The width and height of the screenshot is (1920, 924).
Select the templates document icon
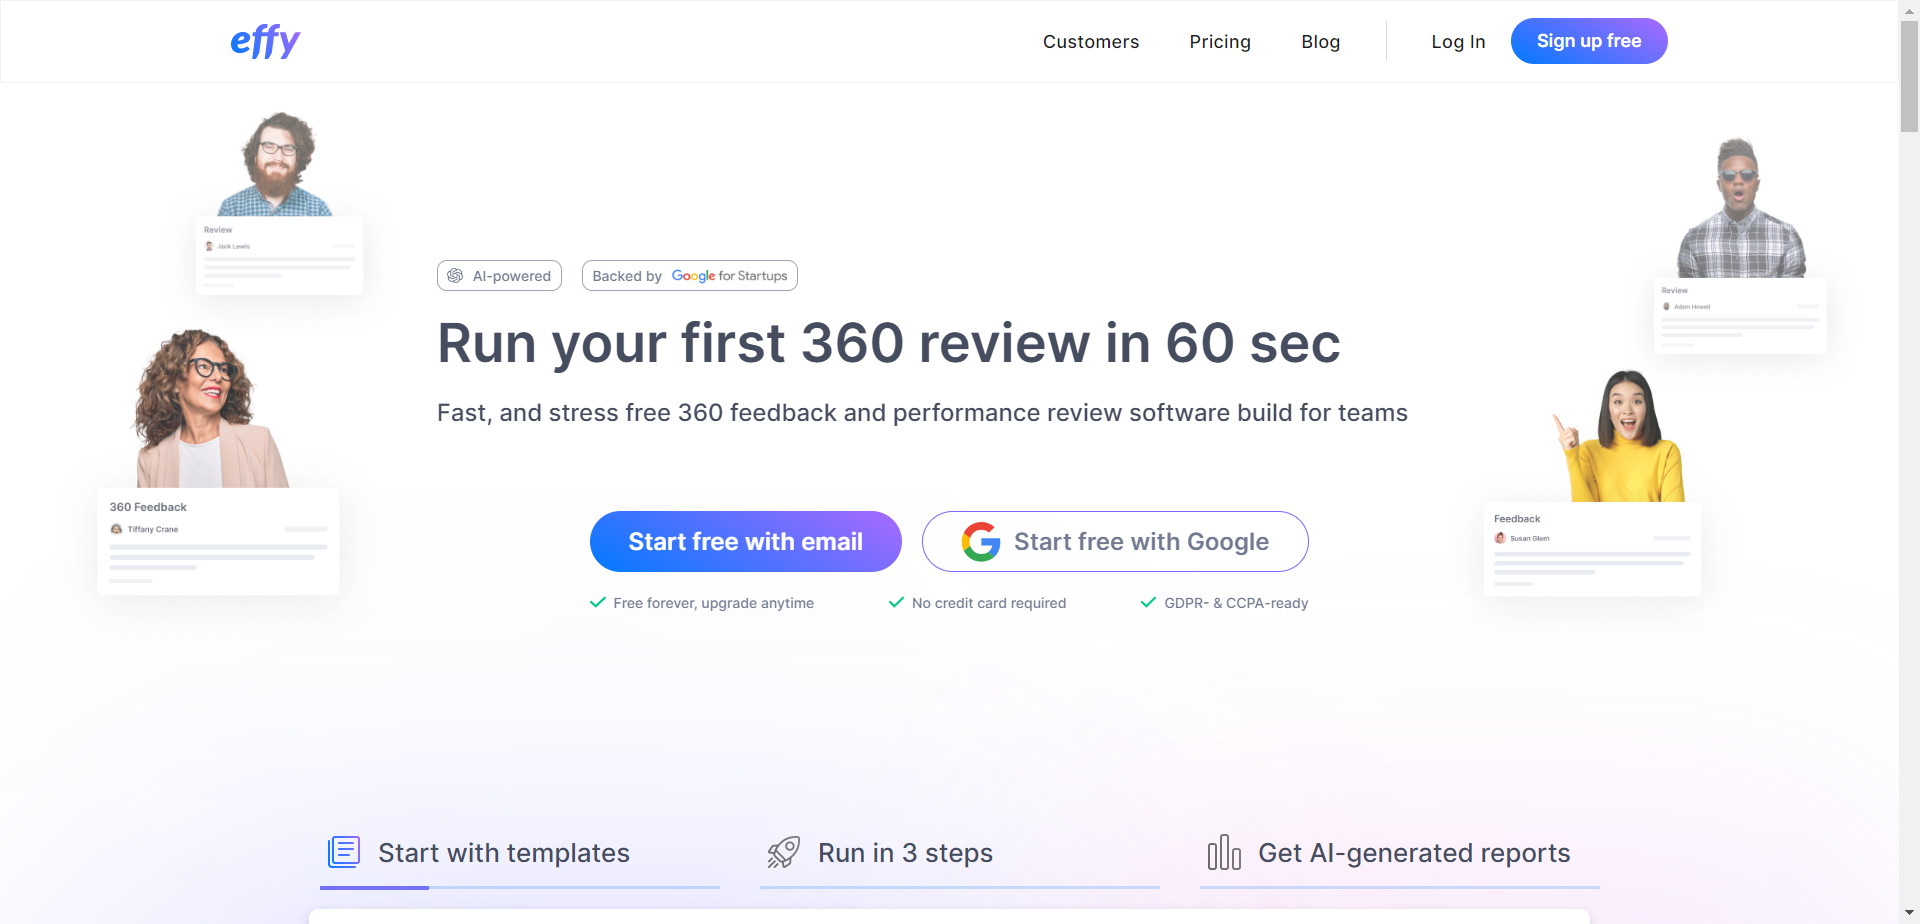pos(344,851)
